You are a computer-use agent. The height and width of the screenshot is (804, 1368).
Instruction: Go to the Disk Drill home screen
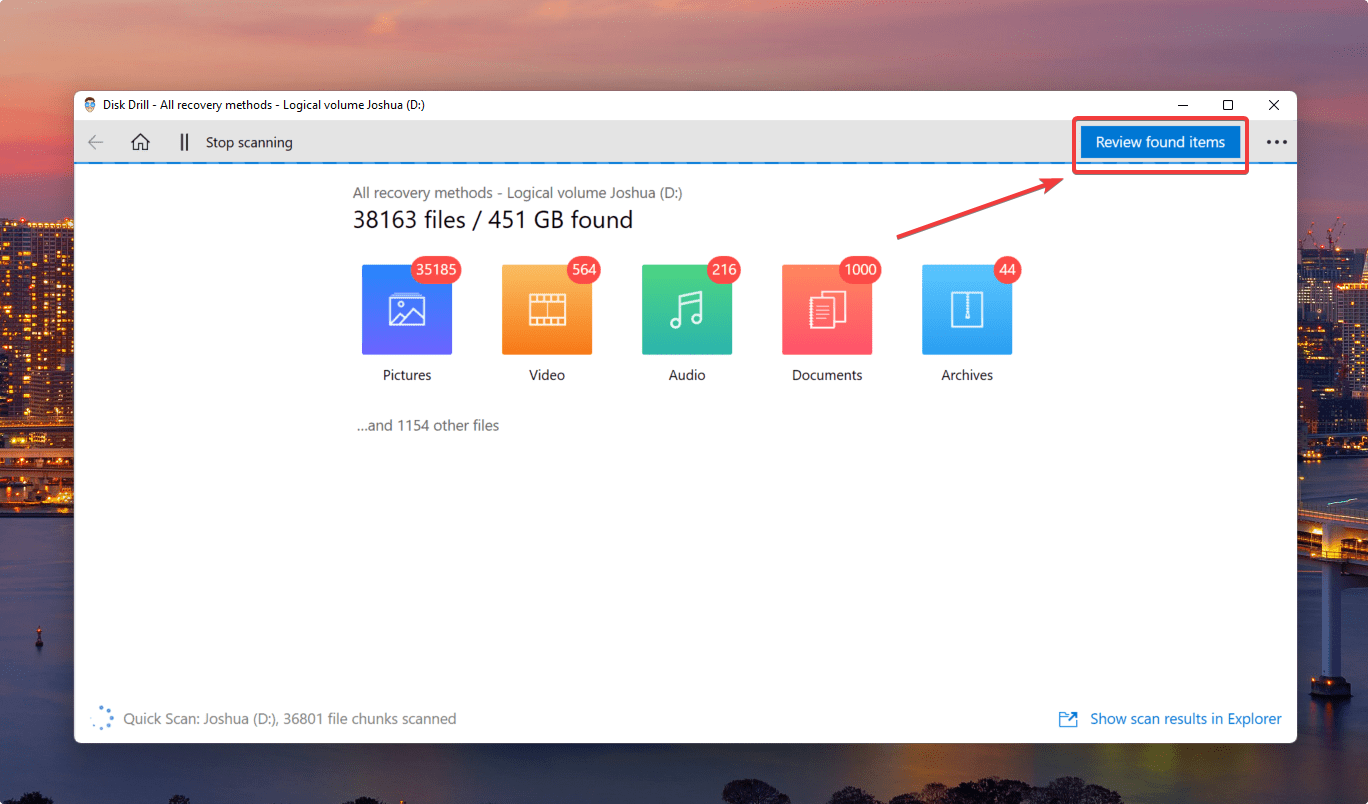pyautogui.click(x=140, y=142)
